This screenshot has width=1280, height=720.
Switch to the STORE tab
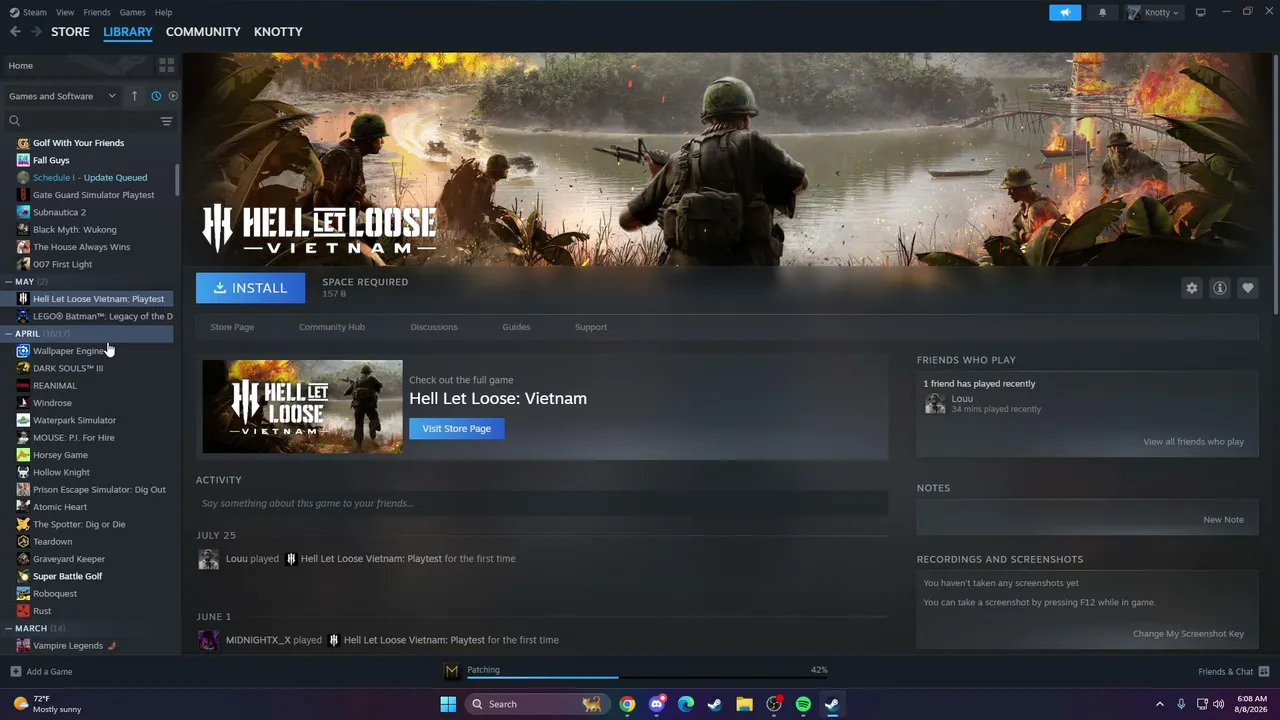[70, 32]
